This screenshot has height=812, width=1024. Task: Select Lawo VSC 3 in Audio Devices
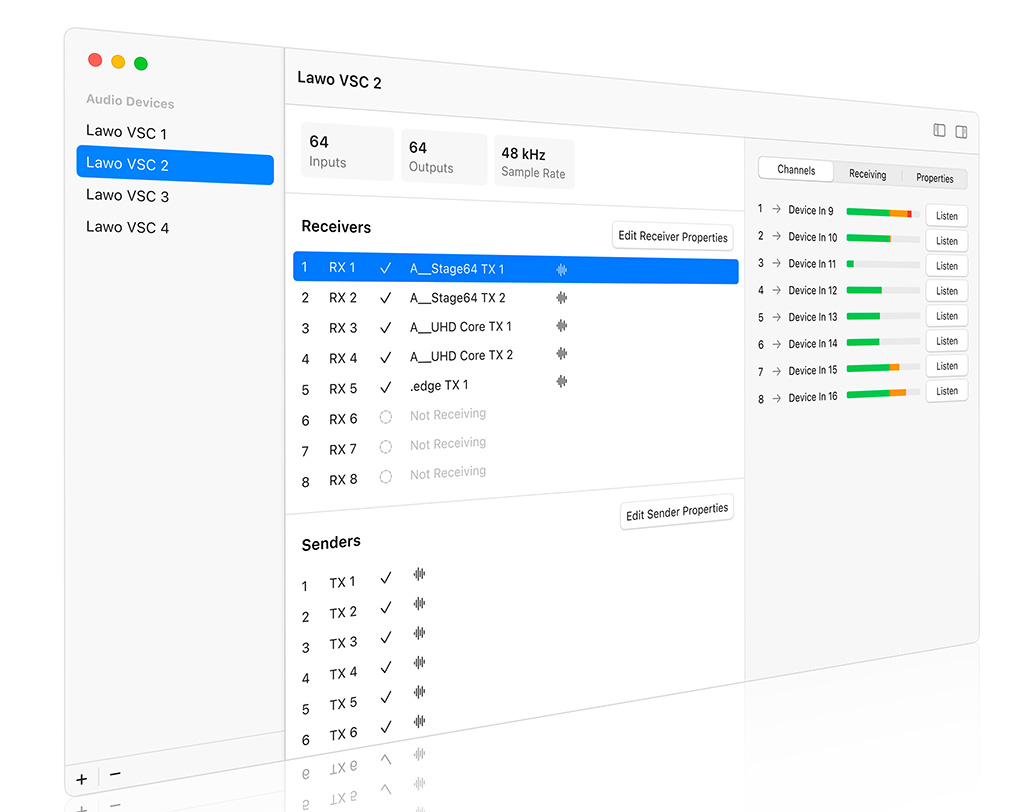point(127,195)
